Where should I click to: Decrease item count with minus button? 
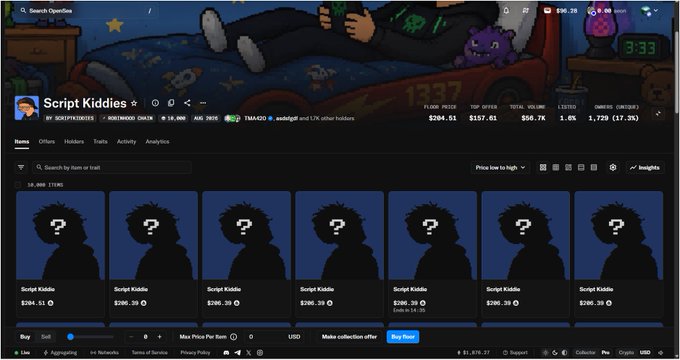pos(131,337)
